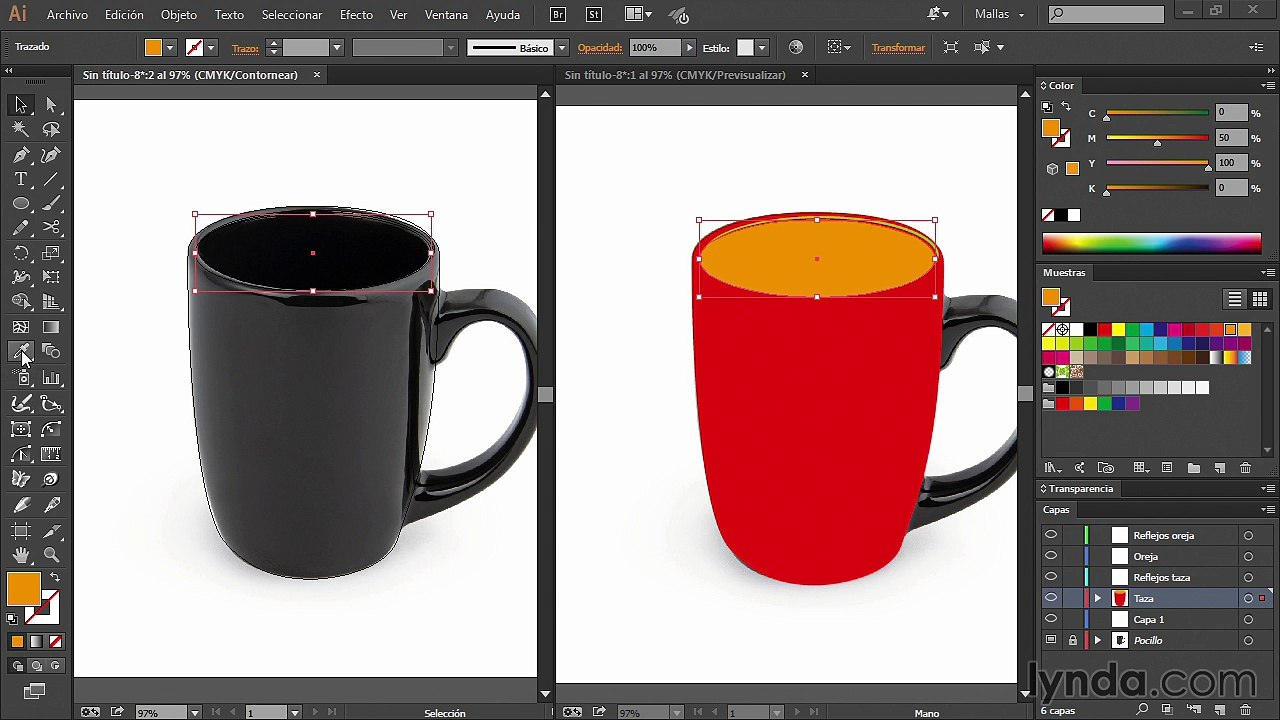
Task: Close the Contornear document tab
Action: click(317, 75)
